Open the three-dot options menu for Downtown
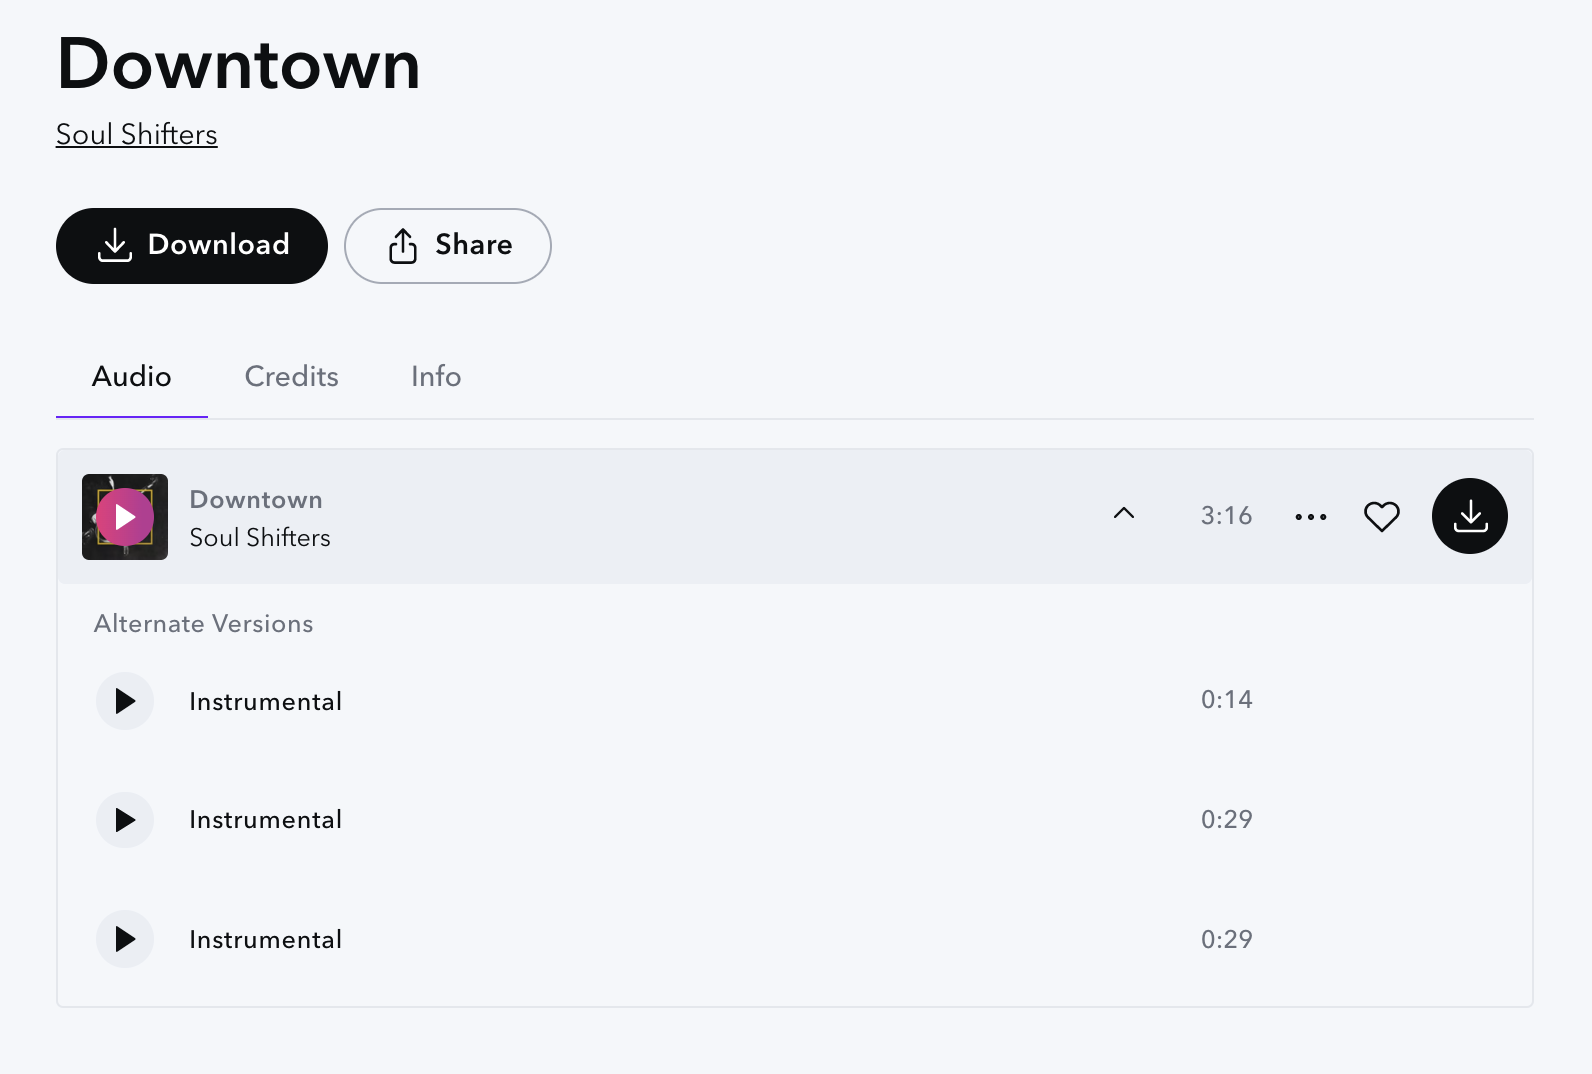The height and width of the screenshot is (1074, 1592). [x=1310, y=516]
